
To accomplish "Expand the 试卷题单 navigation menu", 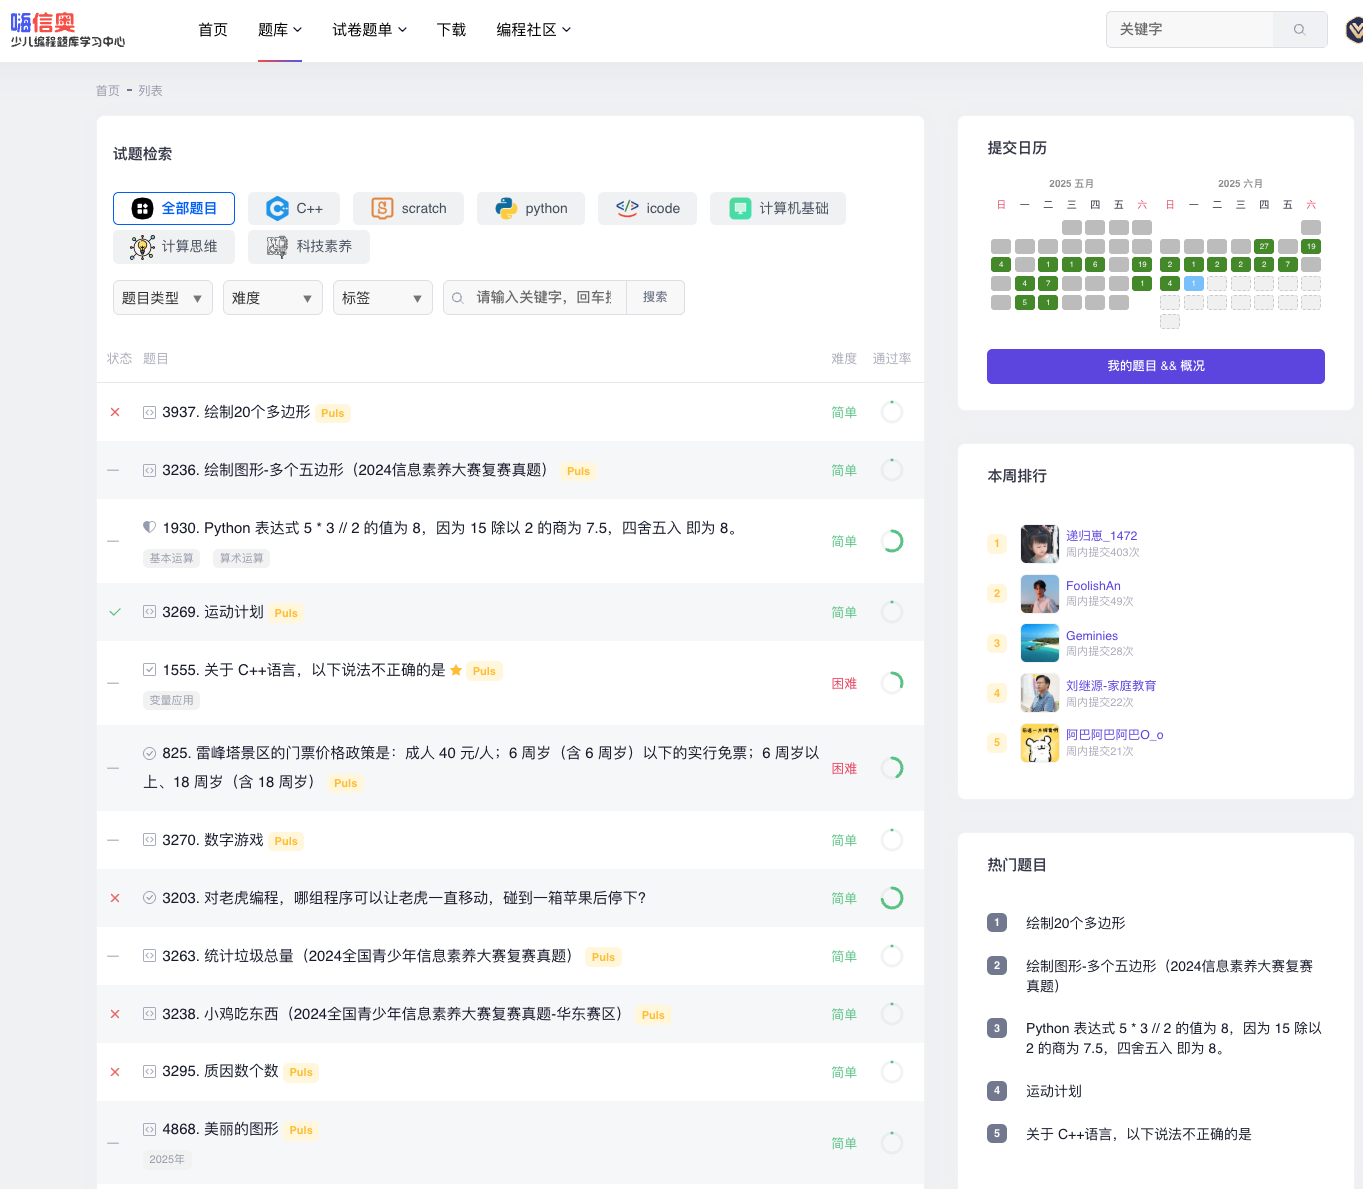I will [369, 30].
